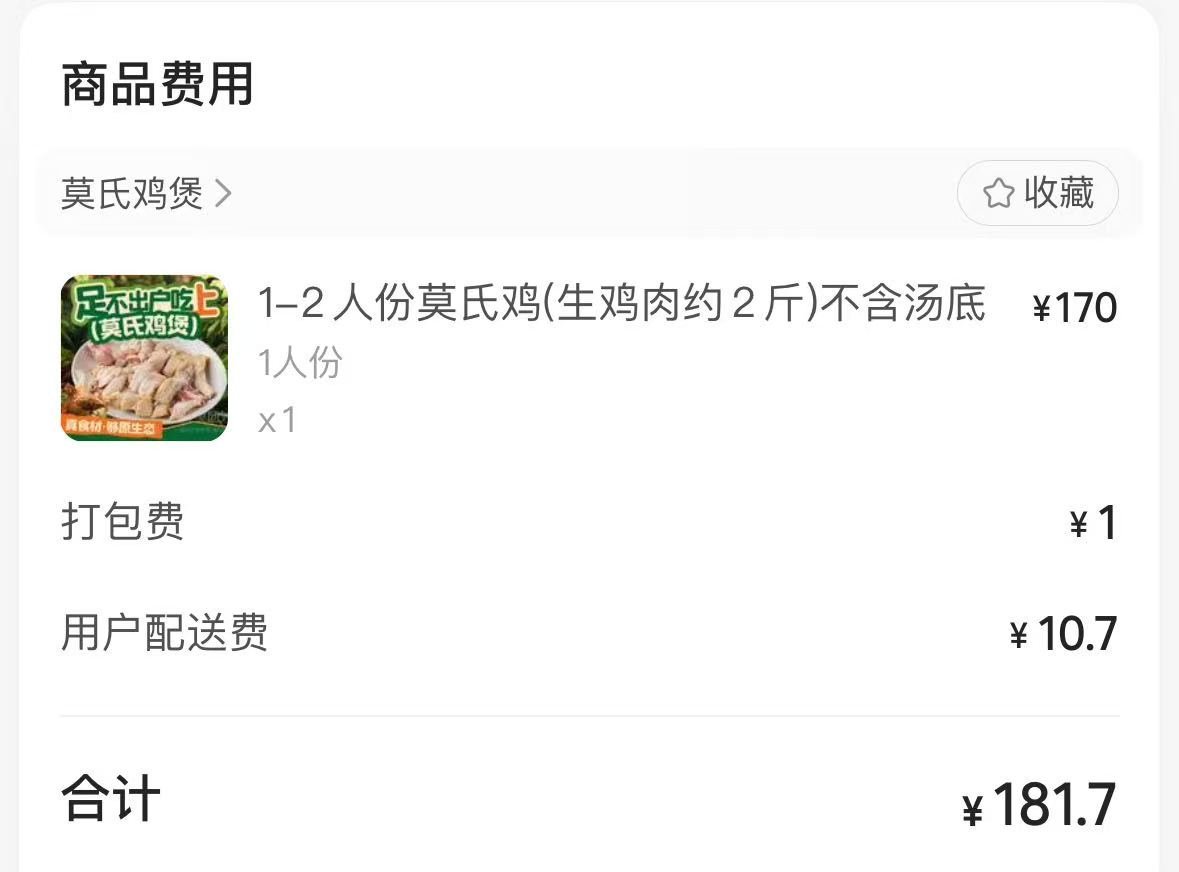This screenshot has height=872, width=1179.
Task: Expand the chevron next to 莫氏鸡煲
Action: 223,193
